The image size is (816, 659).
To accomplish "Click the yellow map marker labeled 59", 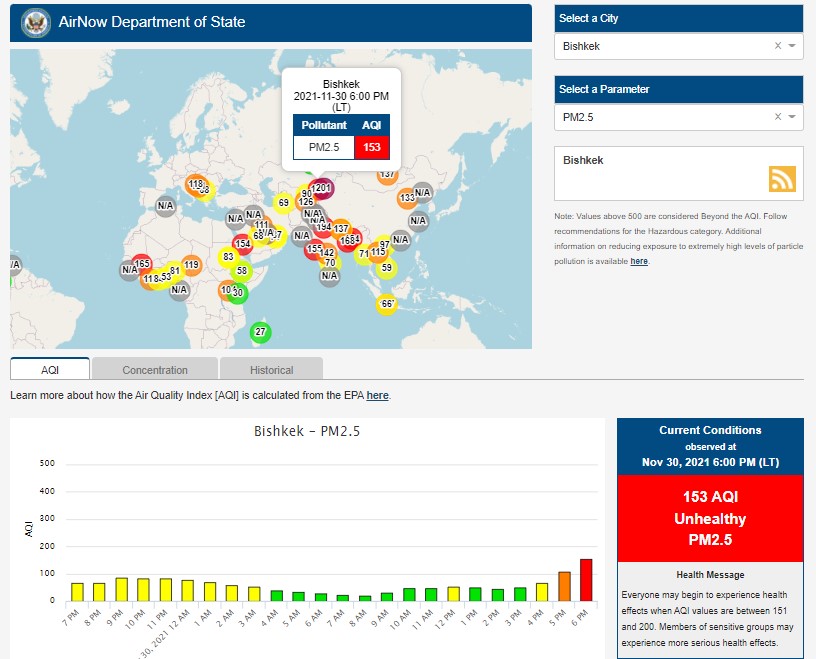I will point(386,267).
